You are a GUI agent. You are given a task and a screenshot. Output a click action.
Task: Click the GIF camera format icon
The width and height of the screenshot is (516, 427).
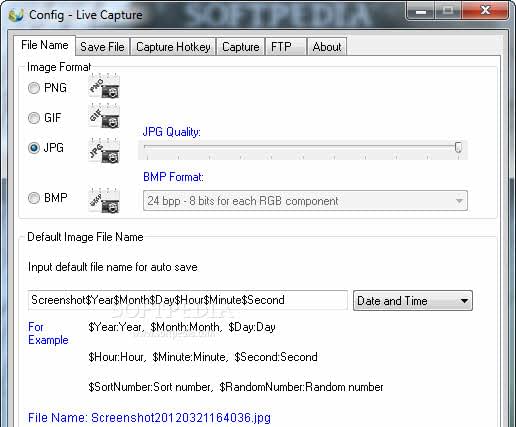click(x=104, y=116)
